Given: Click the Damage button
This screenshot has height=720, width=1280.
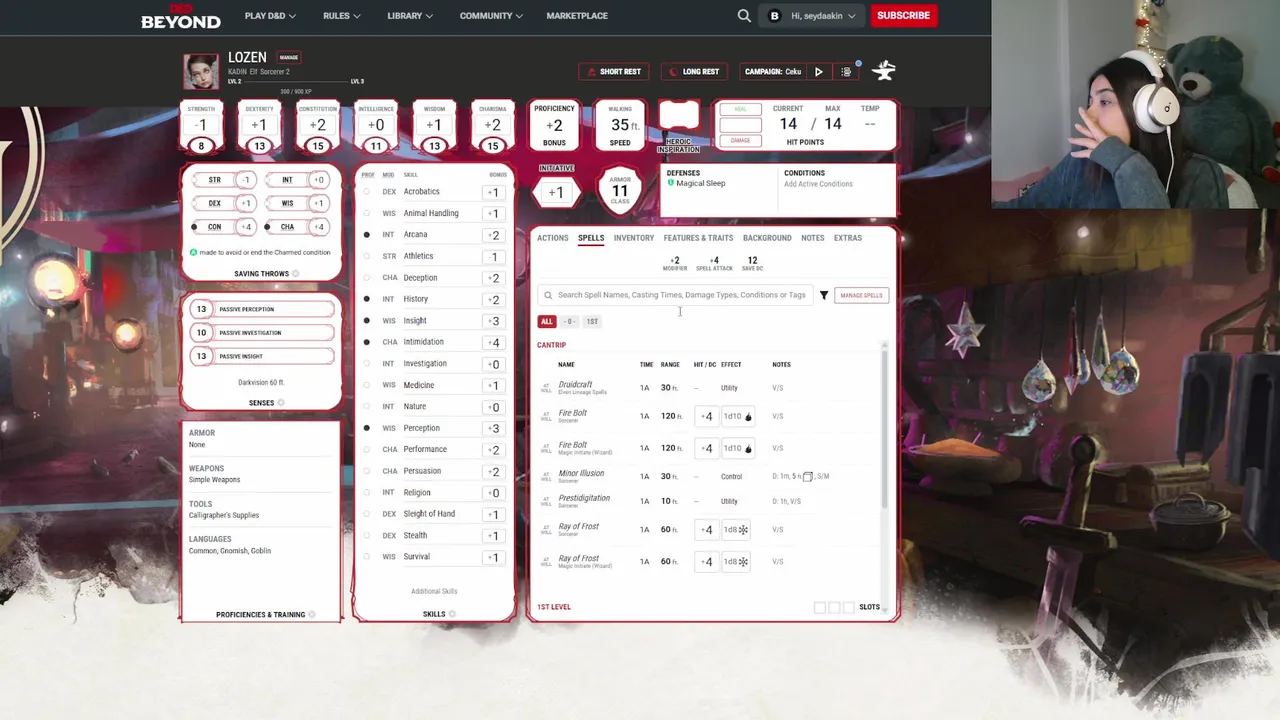Looking at the screenshot, I should click(x=741, y=141).
